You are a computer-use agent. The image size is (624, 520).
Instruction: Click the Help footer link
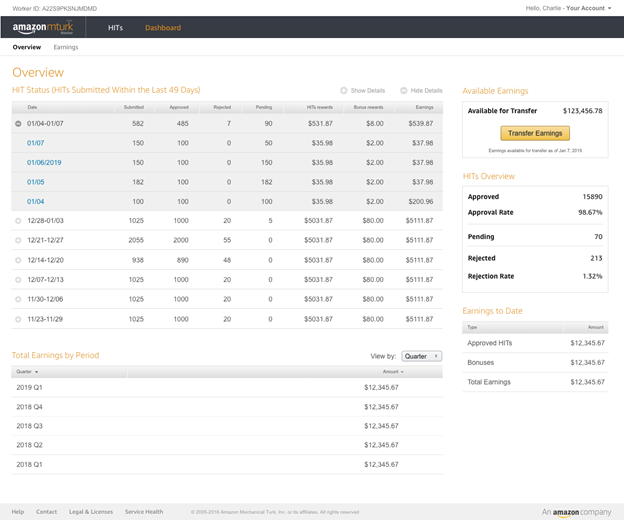click(x=18, y=512)
